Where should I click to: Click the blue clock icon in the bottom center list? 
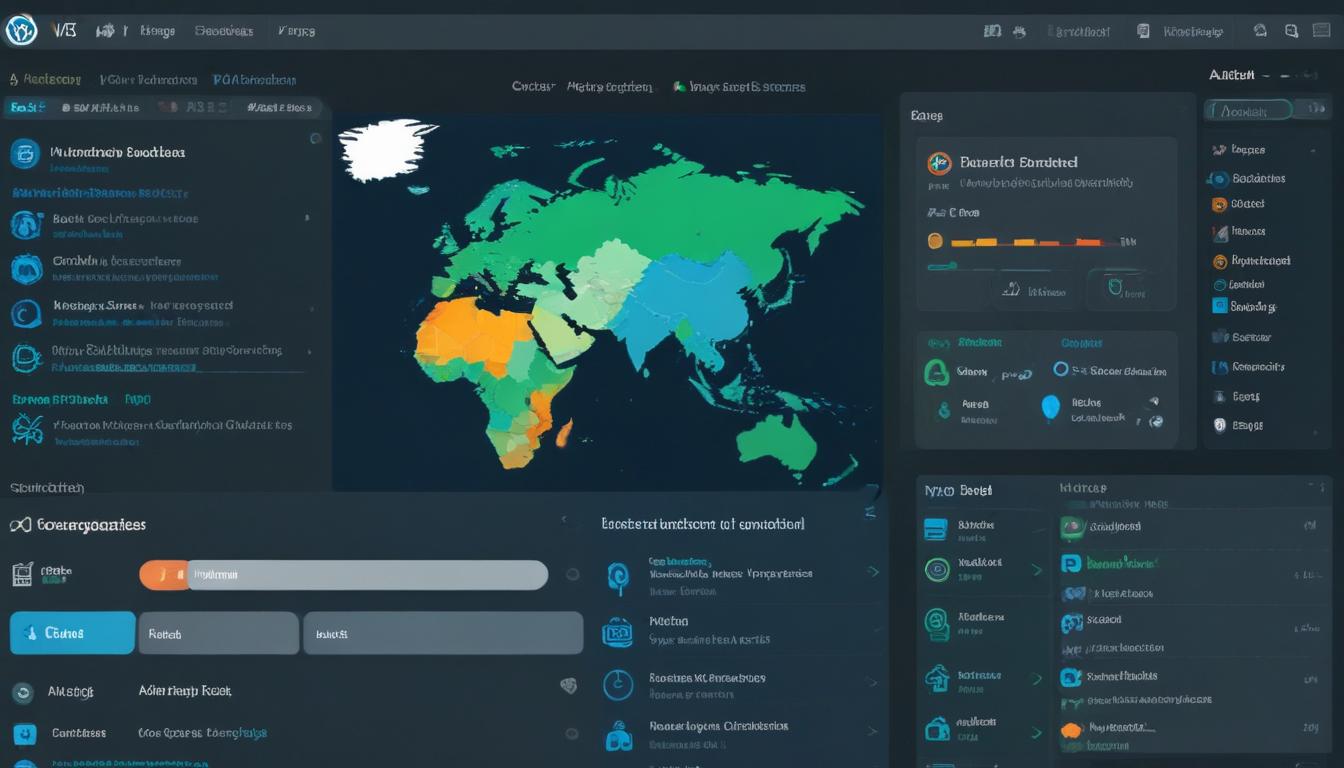coord(618,685)
